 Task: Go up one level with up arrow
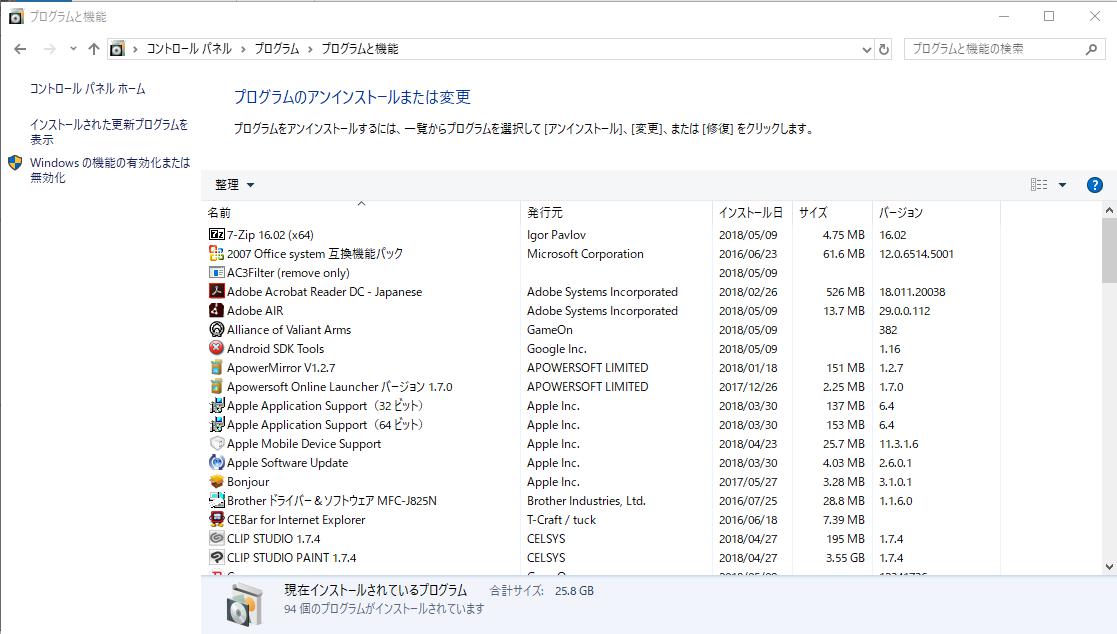94,49
